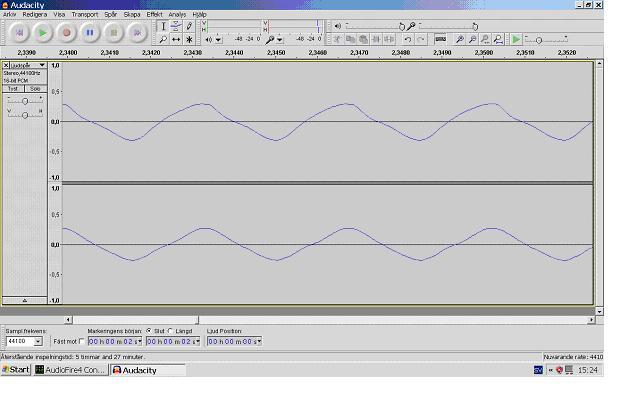Click the blue Pause button
This screenshot has width=640, height=400.
pyautogui.click(x=90, y=32)
